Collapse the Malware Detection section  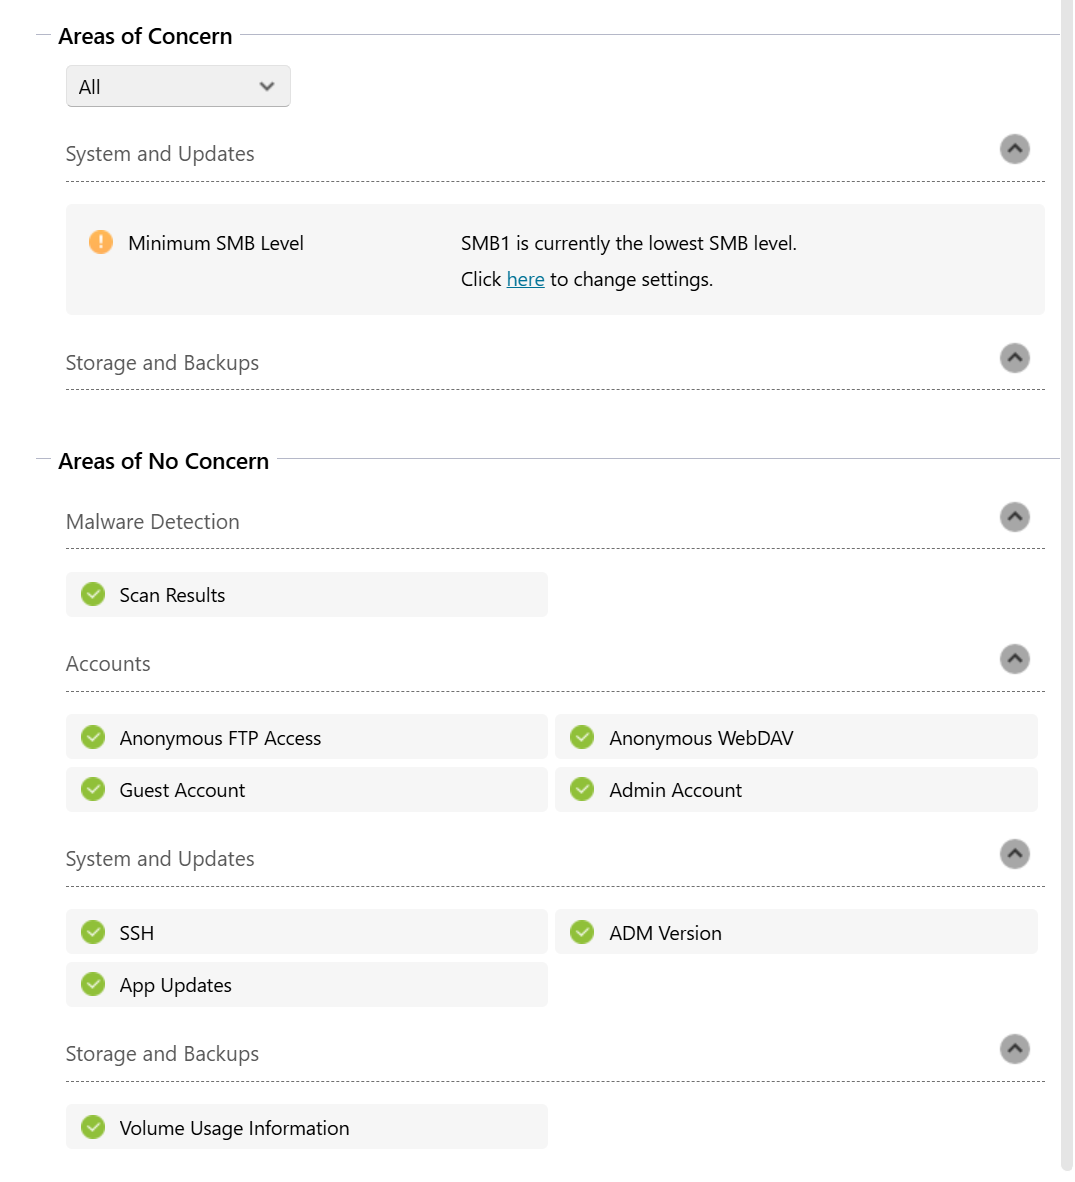click(1014, 517)
